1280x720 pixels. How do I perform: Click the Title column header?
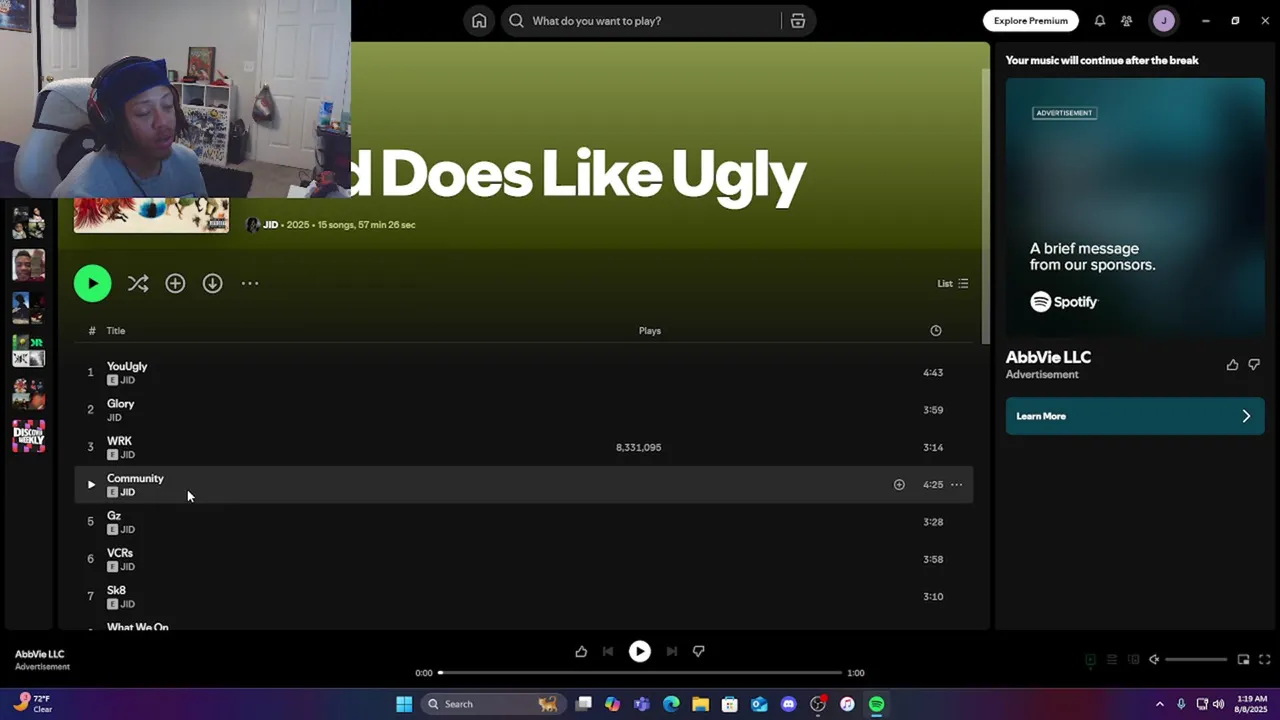[116, 331]
